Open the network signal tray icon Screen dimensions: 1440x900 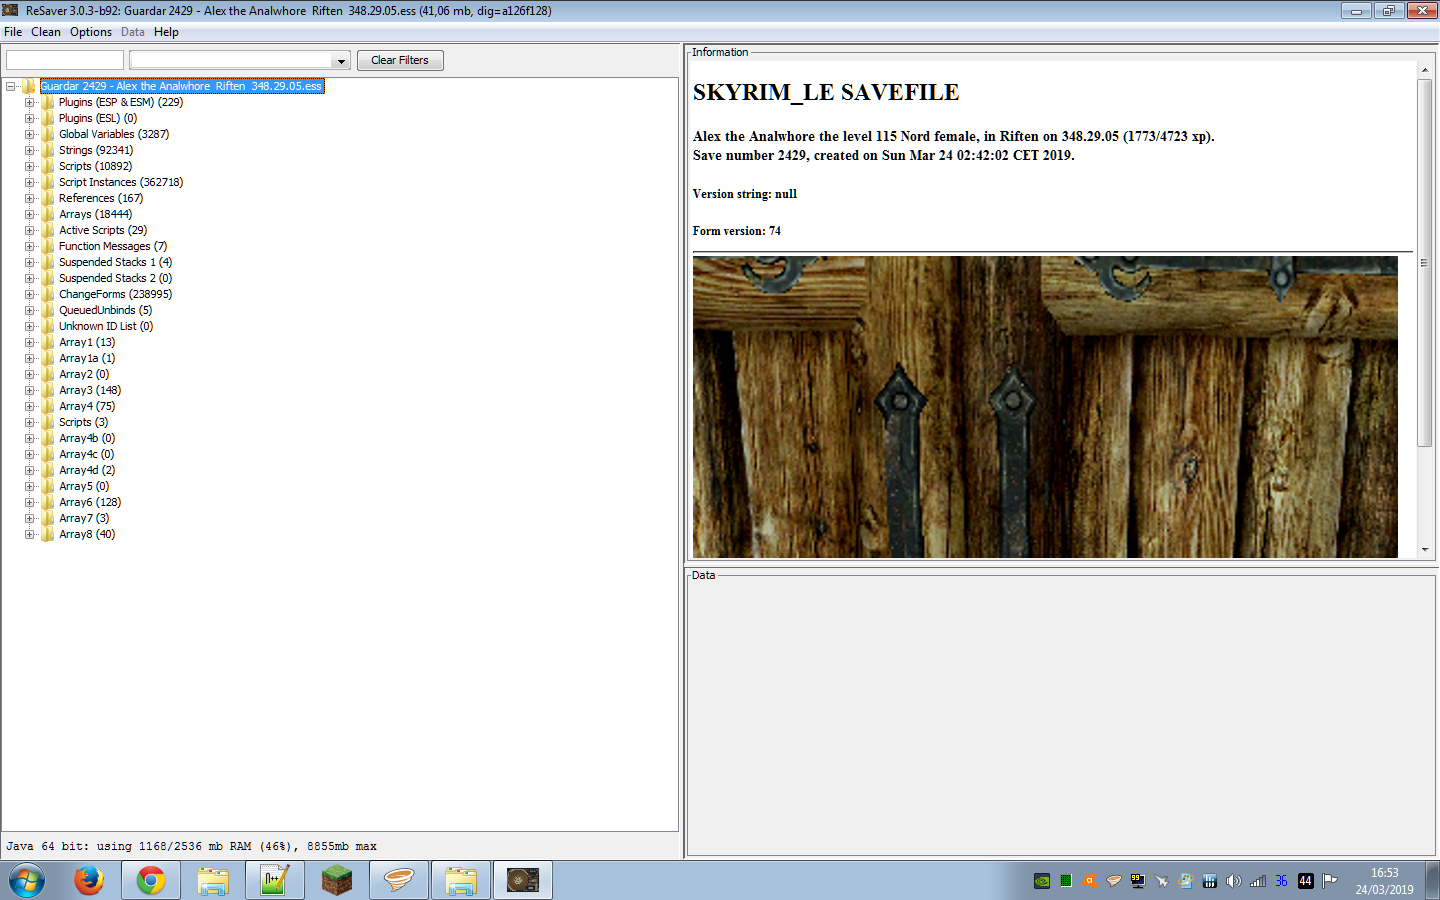tap(1258, 881)
